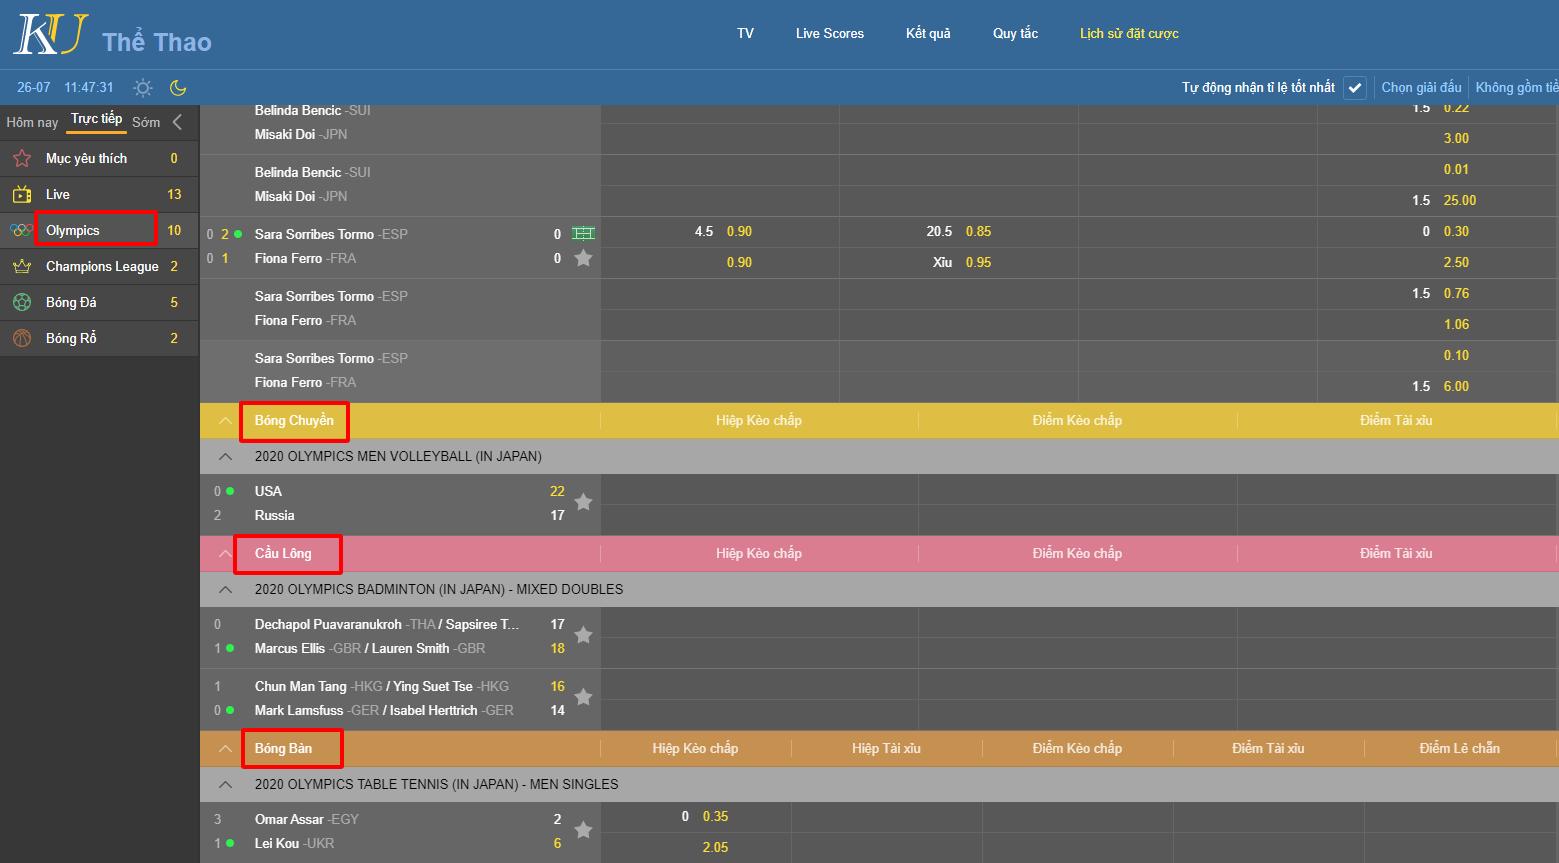Bet on odds 2.50 for Fiona Ferro
Viewport: 1559px width, 863px height.
tap(1456, 262)
